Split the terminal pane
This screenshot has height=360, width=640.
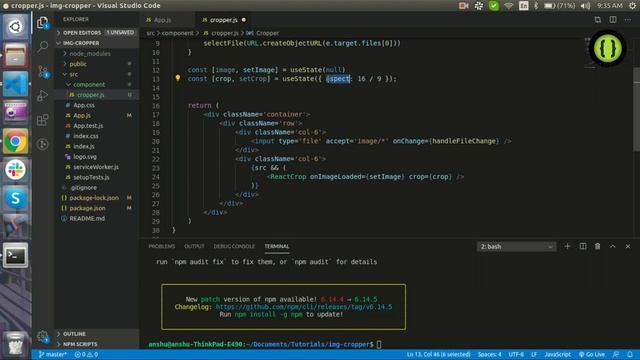[x=583, y=246]
